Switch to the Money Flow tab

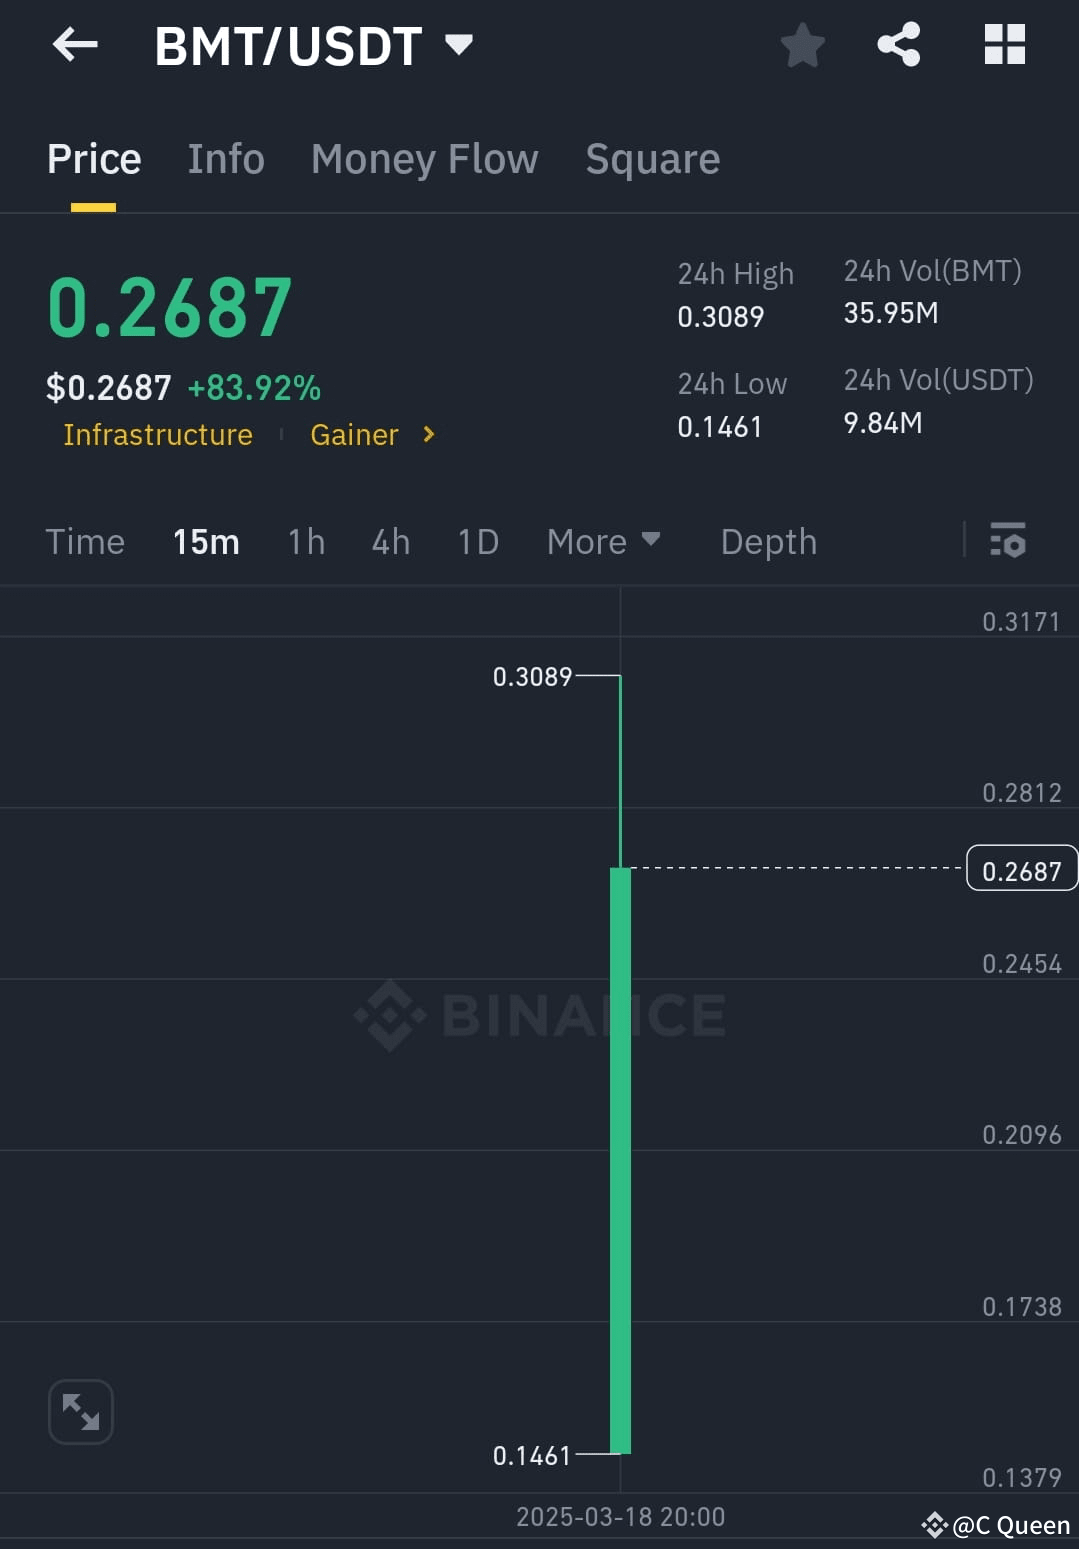click(424, 158)
